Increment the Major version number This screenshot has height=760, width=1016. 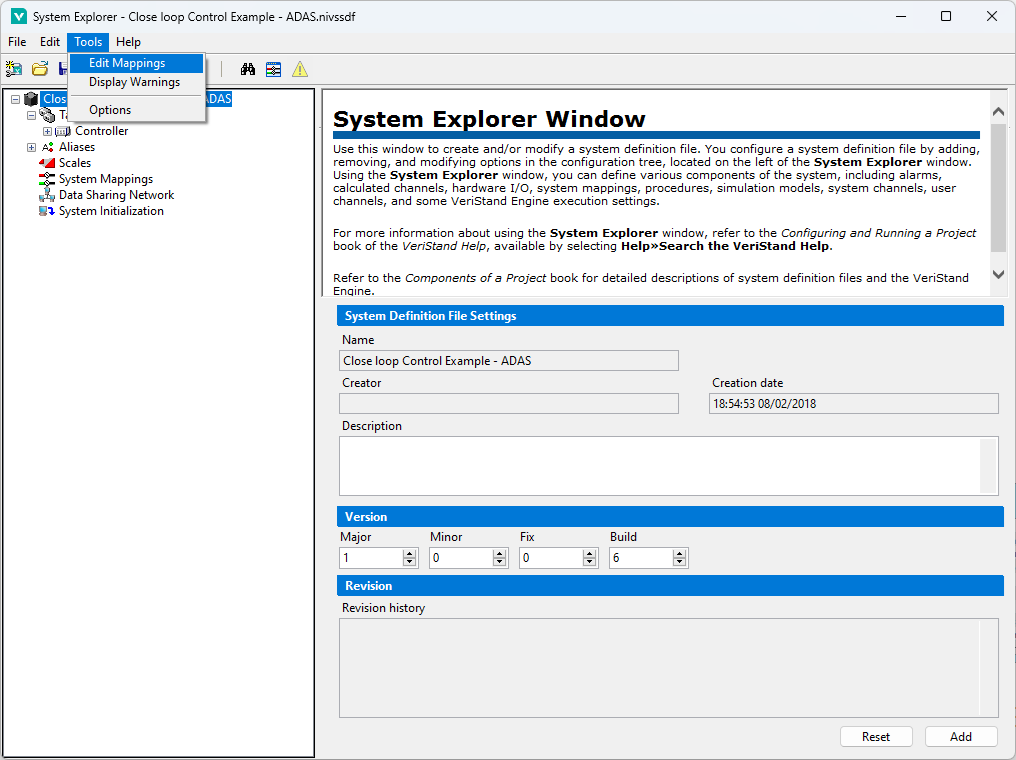coord(410,554)
